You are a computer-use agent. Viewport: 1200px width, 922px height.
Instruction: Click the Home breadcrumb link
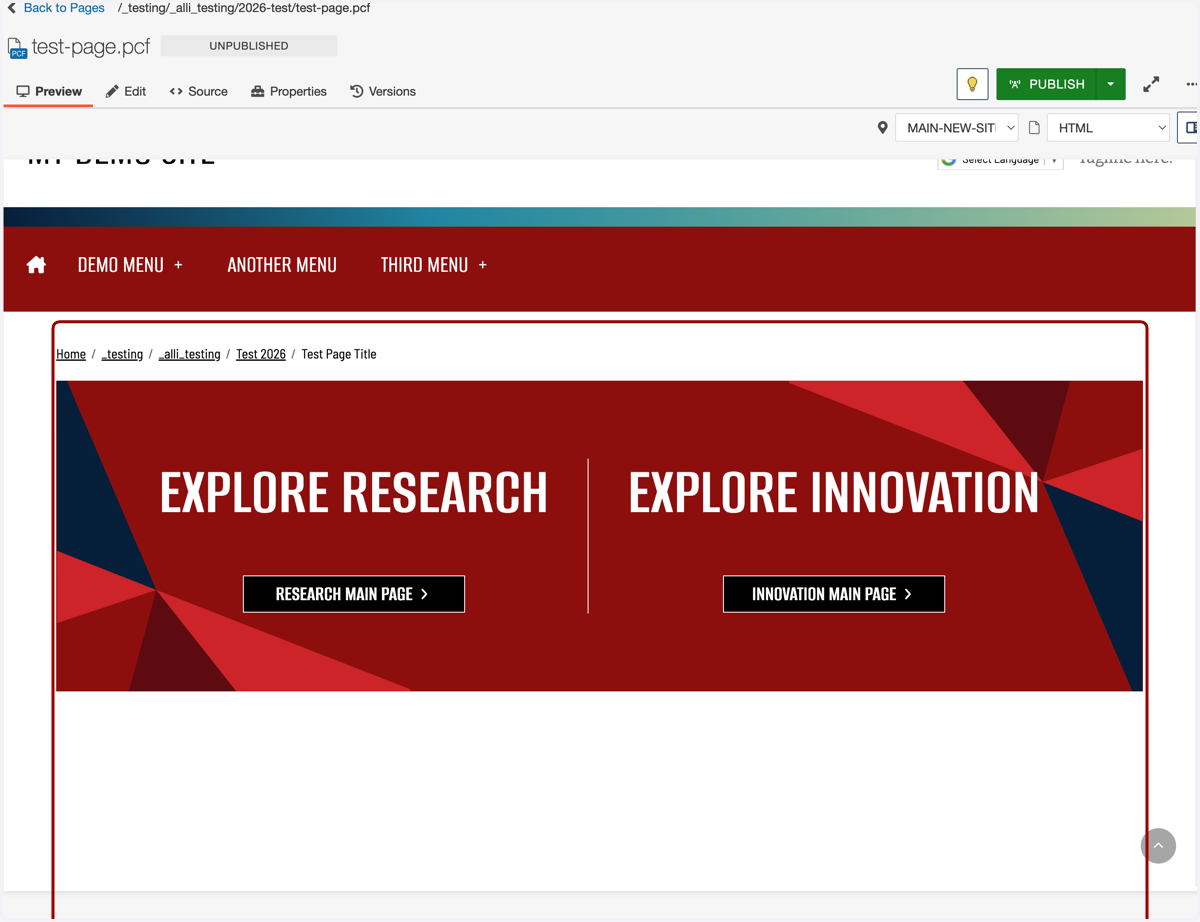click(71, 354)
